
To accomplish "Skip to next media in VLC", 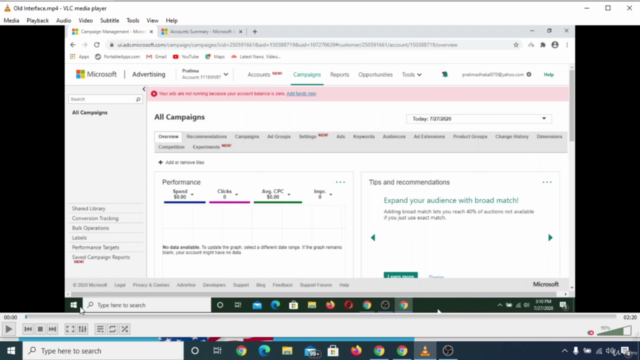I will coord(52,329).
